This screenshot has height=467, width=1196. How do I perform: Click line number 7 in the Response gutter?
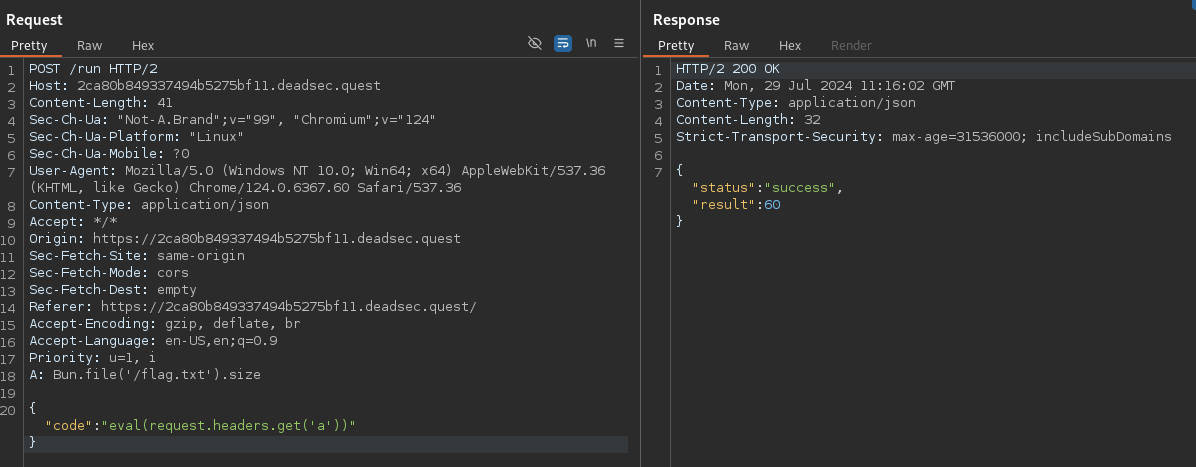pyautogui.click(x=659, y=171)
